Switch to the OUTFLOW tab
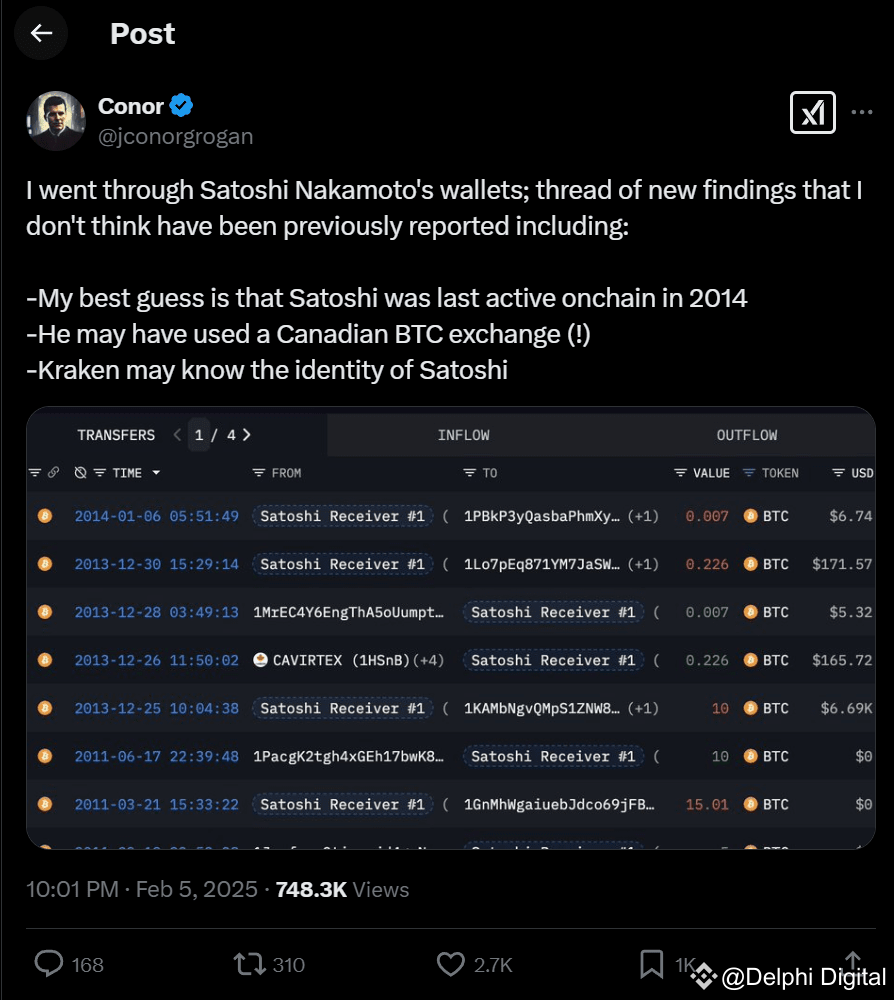894x1000 pixels. click(x=746, y=435)
